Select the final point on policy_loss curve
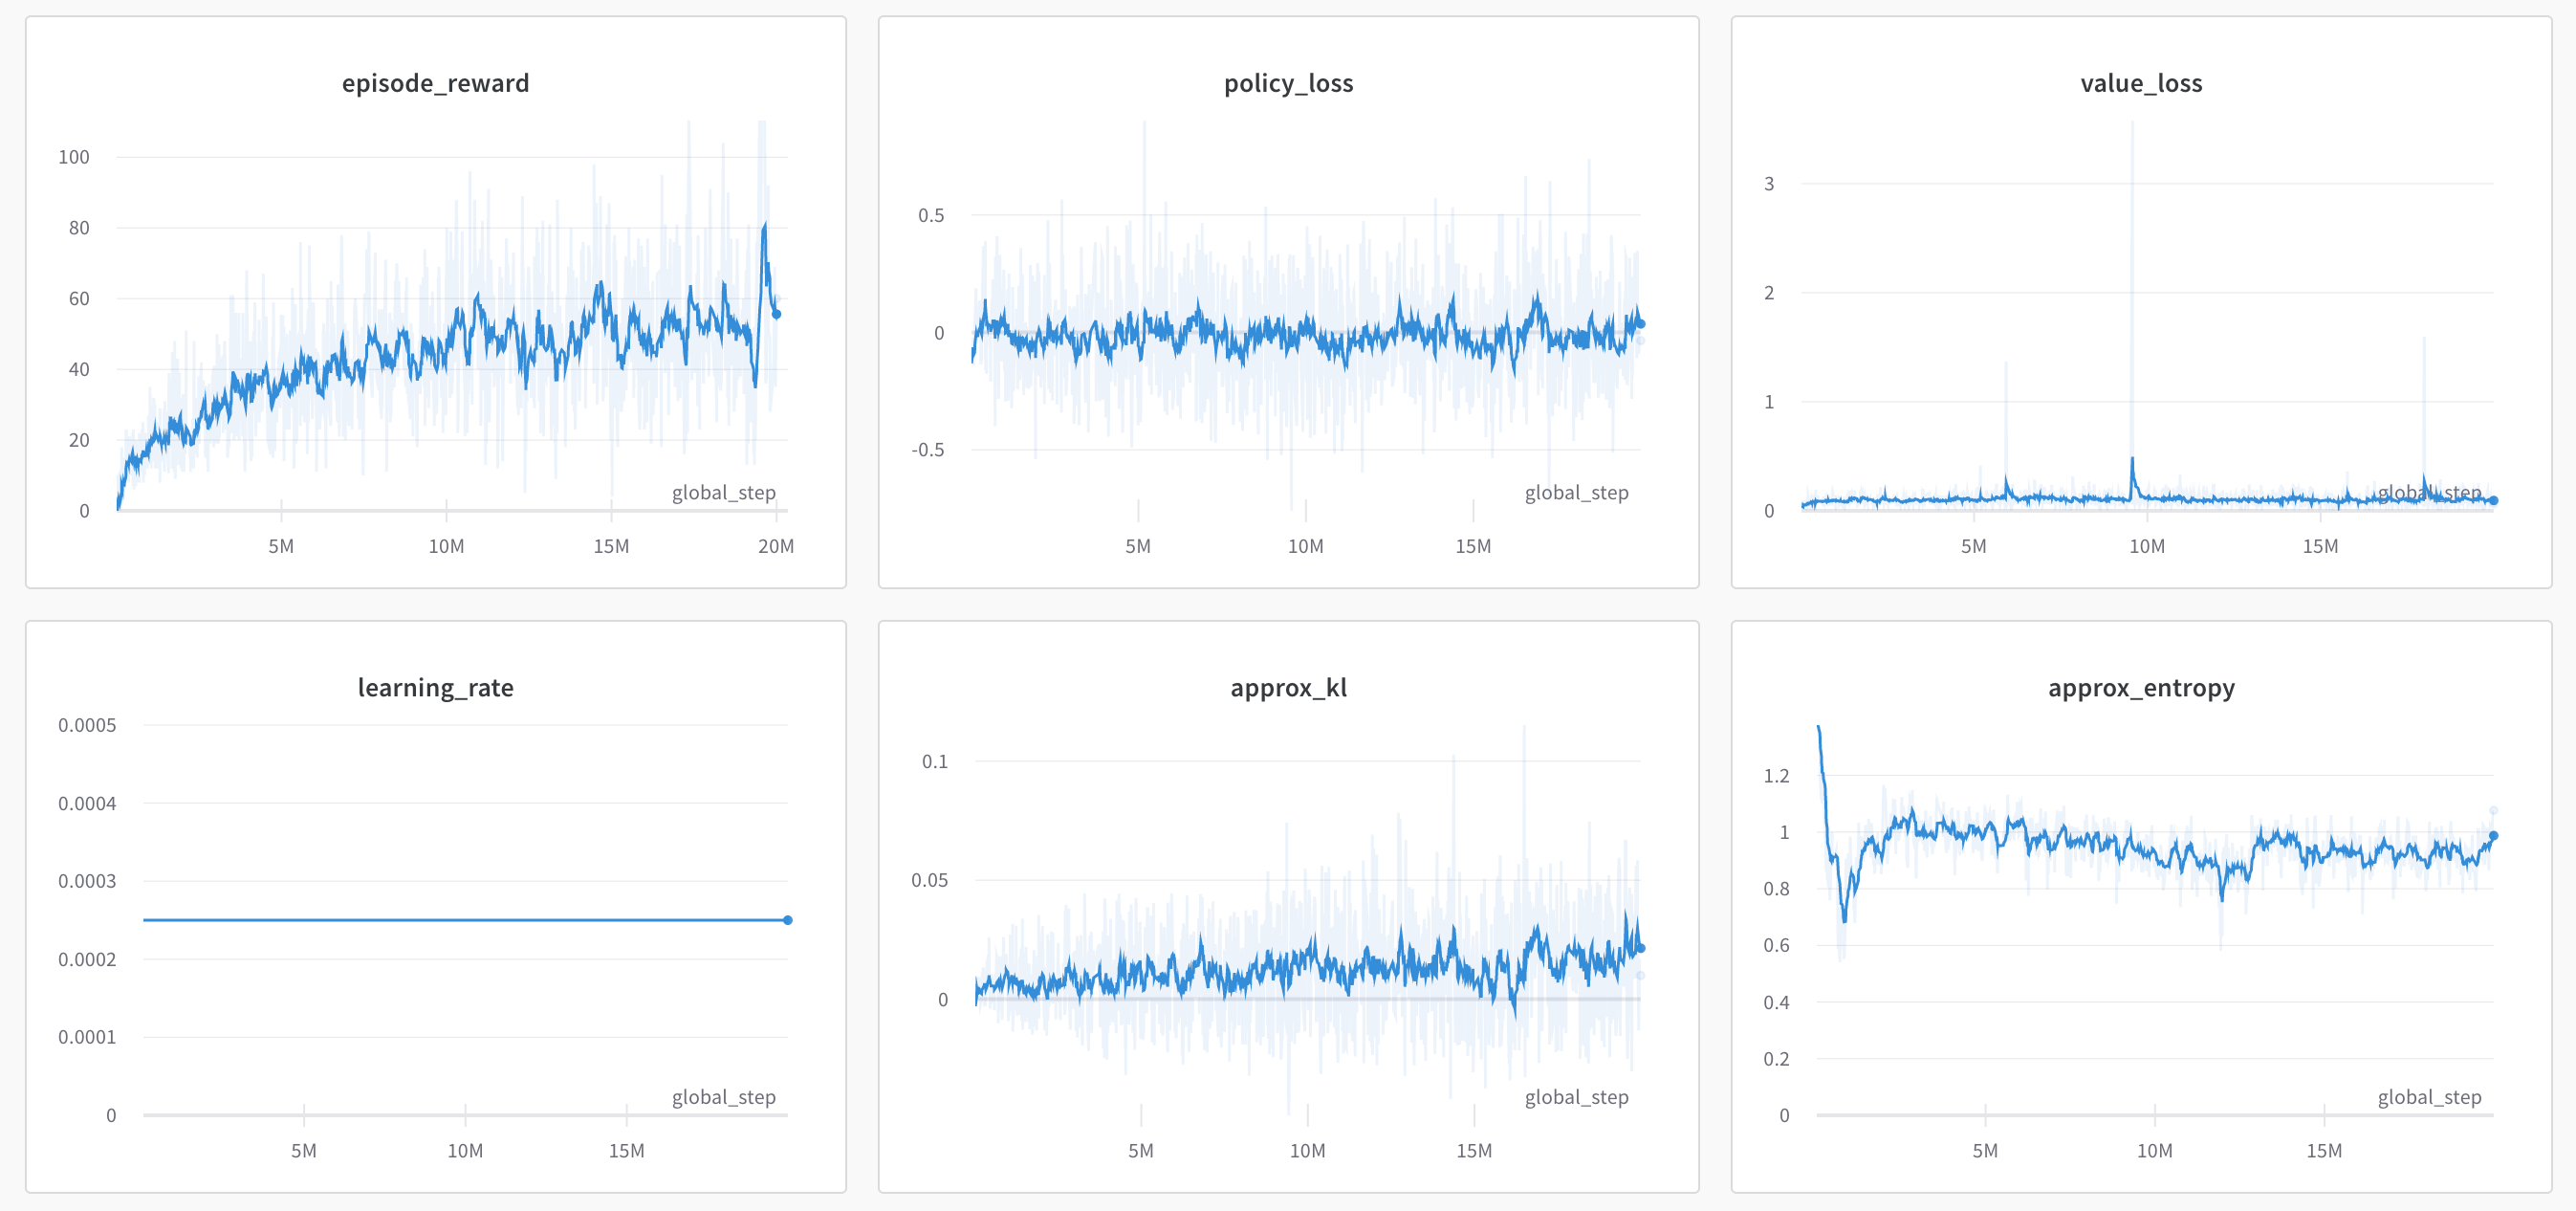The width and height of the screenshot is (2576, 1211). (x=1640, y=324)
